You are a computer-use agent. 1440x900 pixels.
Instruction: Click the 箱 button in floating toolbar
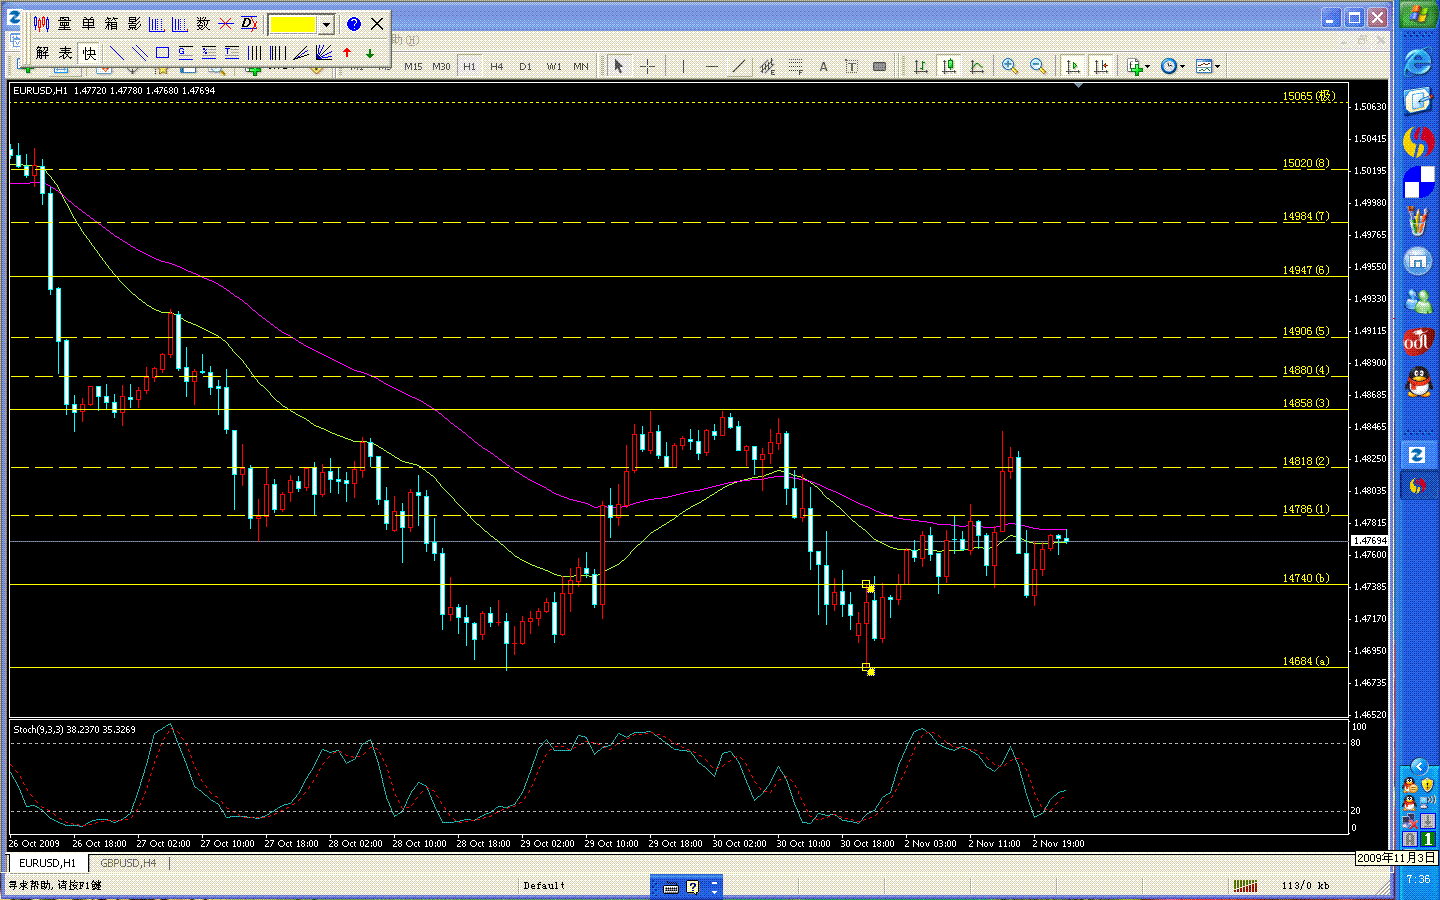(x=111, y=24)
